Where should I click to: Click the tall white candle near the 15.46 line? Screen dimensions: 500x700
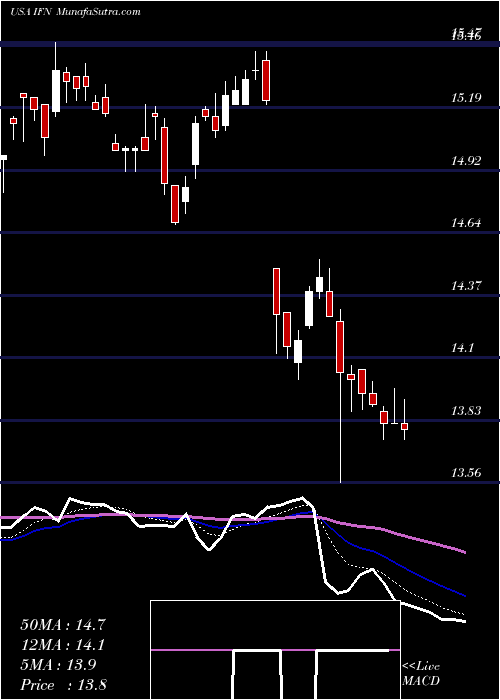coord(56,79)
